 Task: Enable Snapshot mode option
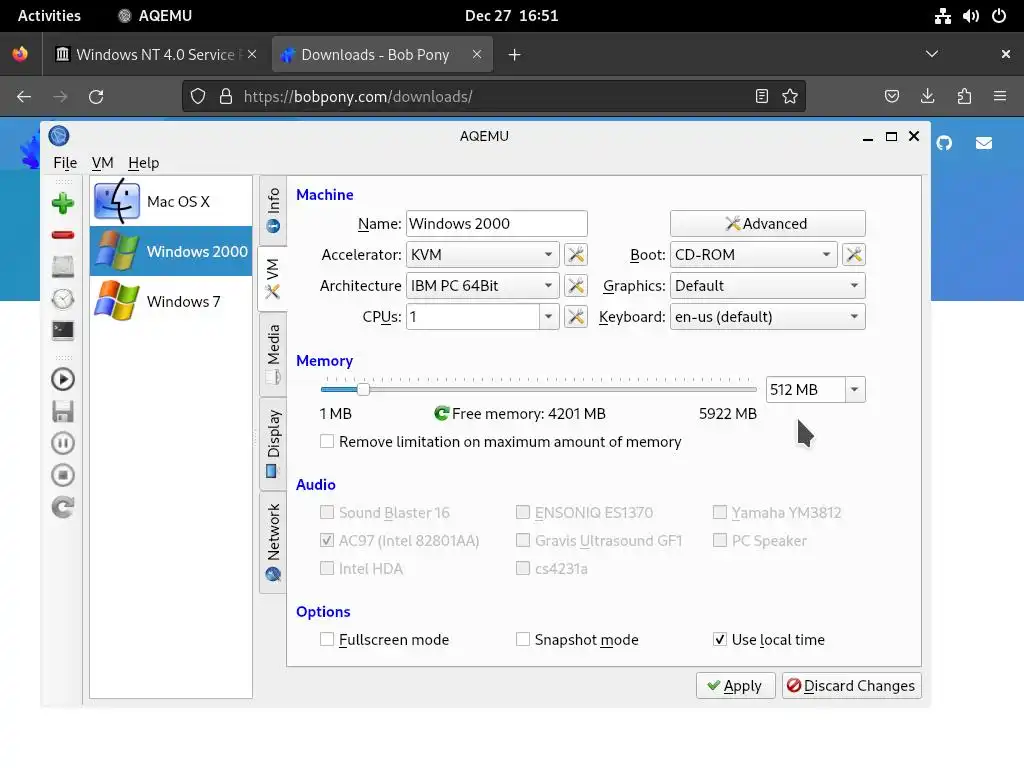[522, 639]
